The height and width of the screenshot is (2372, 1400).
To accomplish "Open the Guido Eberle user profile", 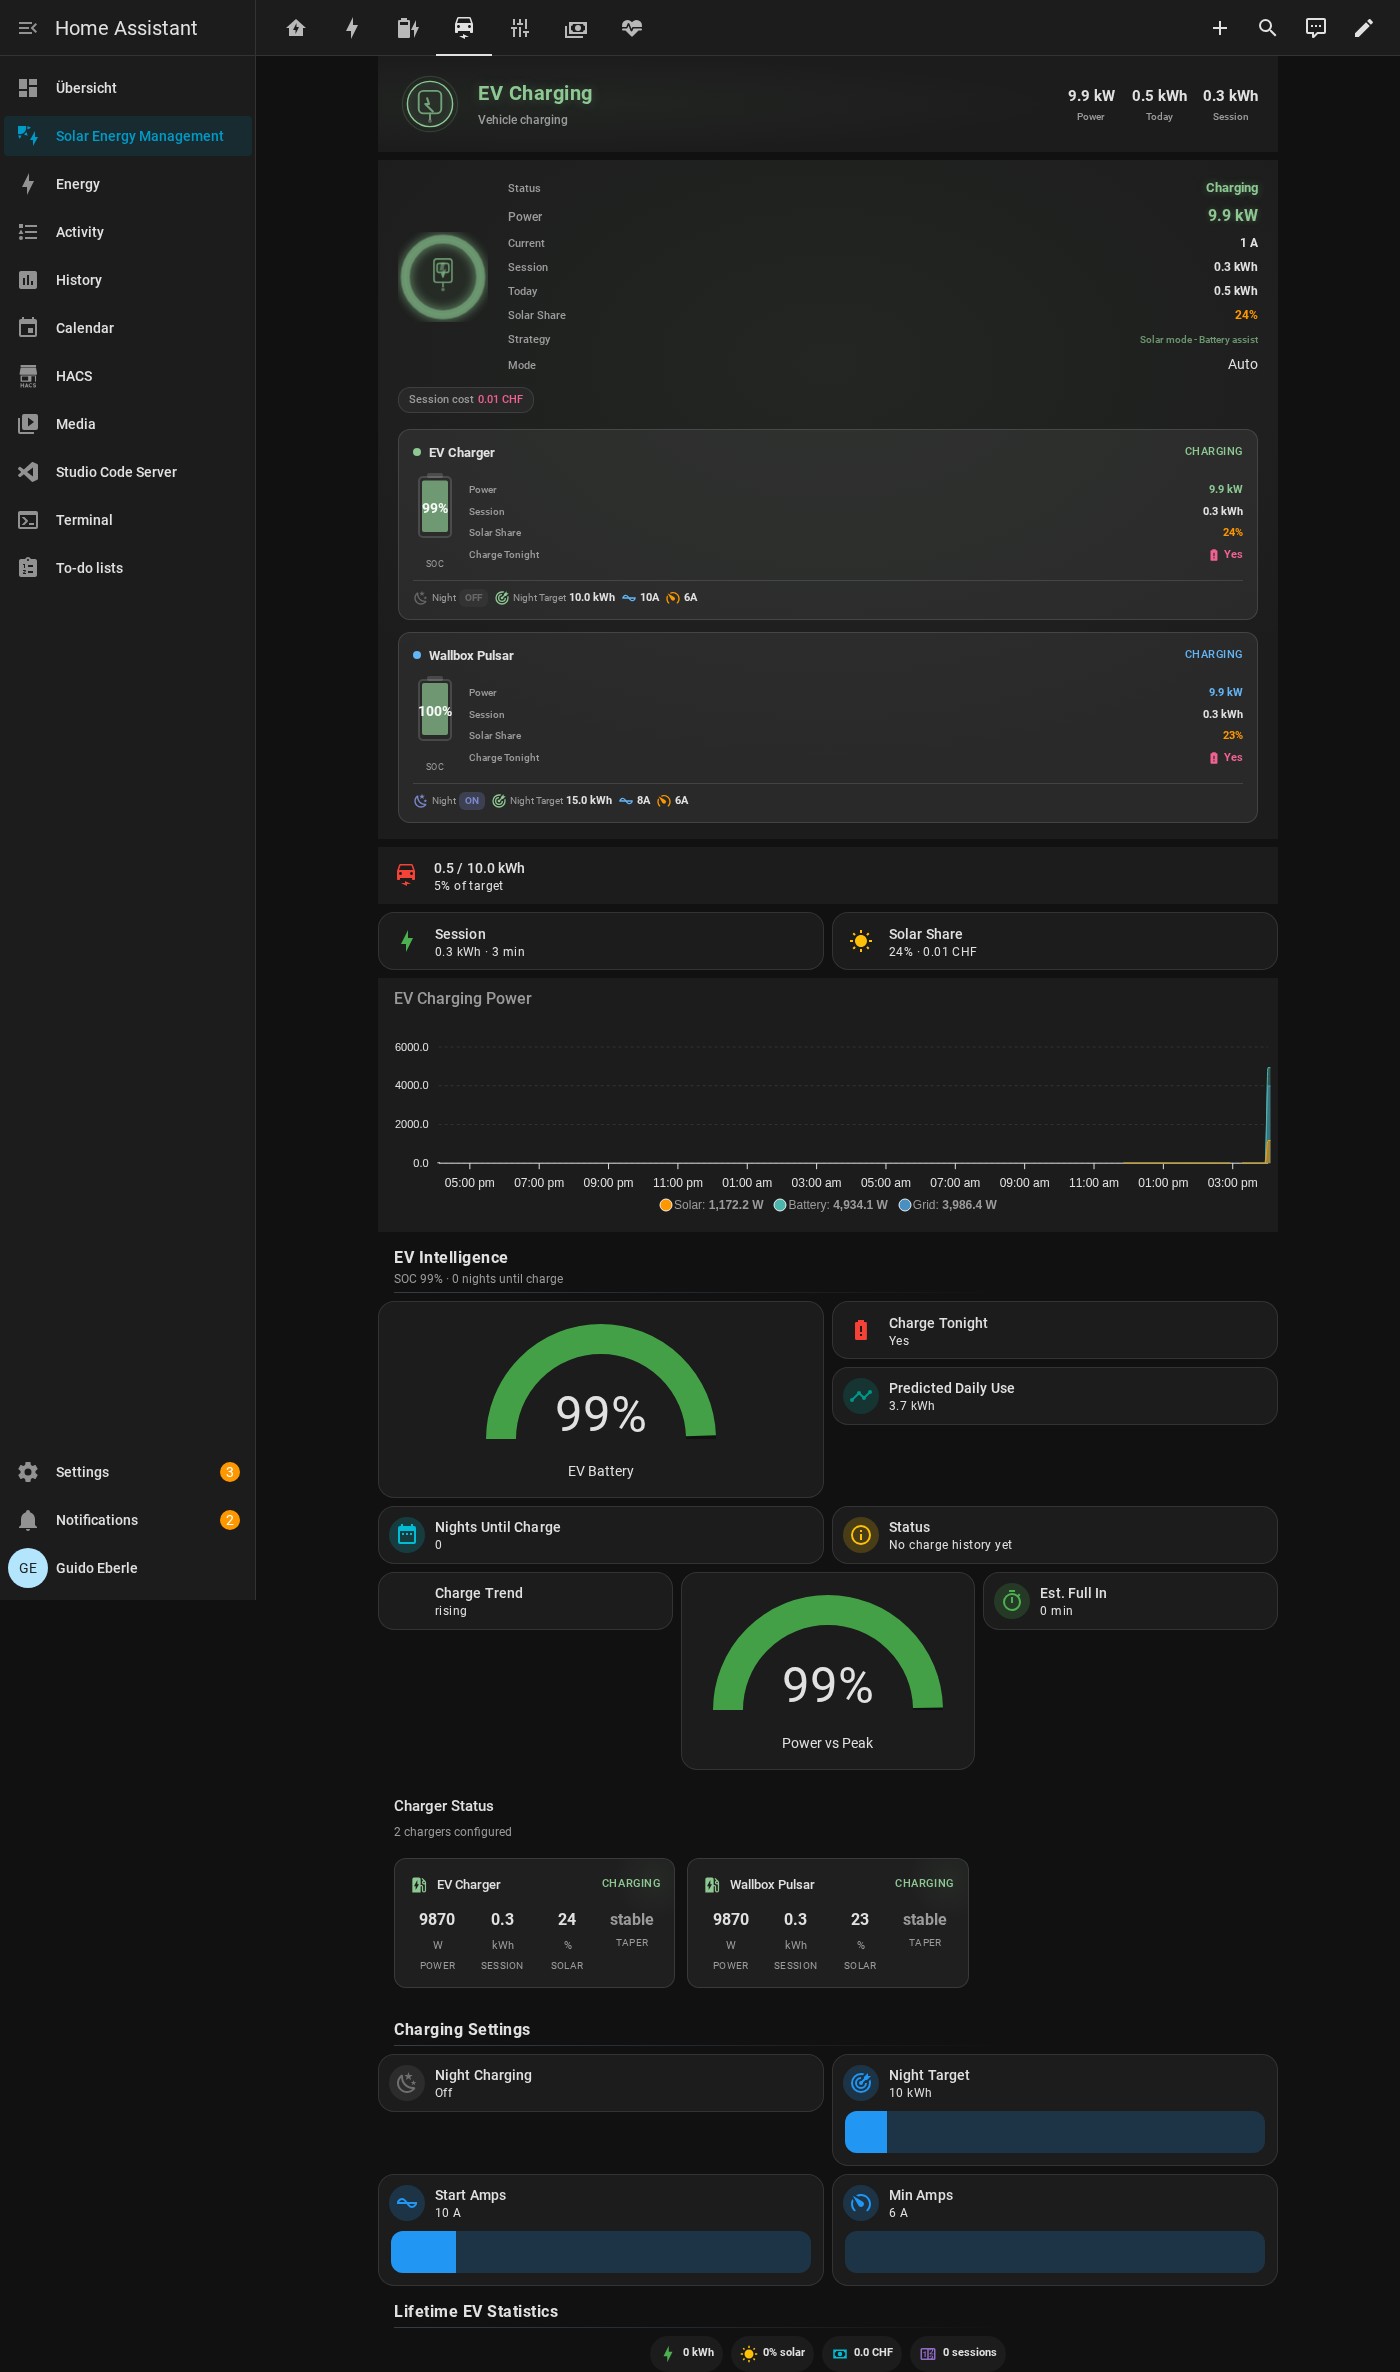I will coord(128,1568).
